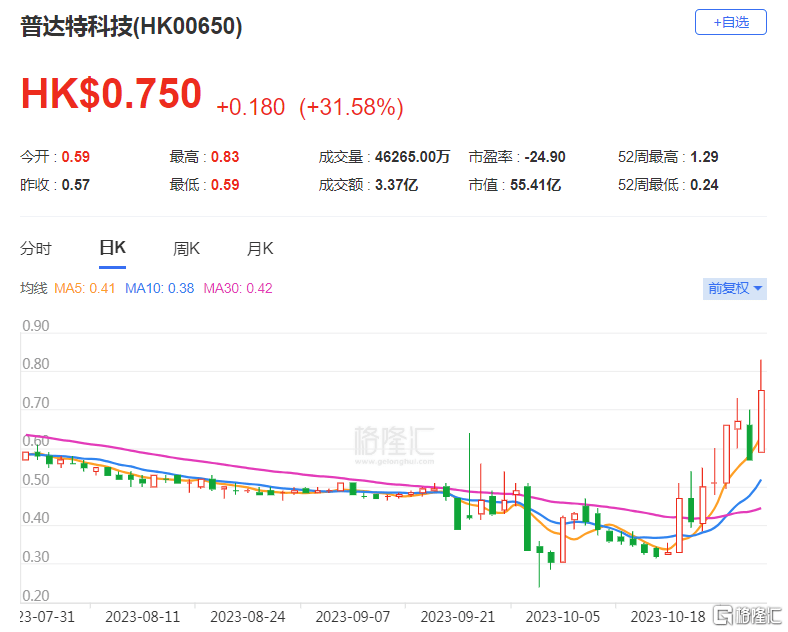
Task: Switch to 分时 chart tab
Action: (36, 248)
